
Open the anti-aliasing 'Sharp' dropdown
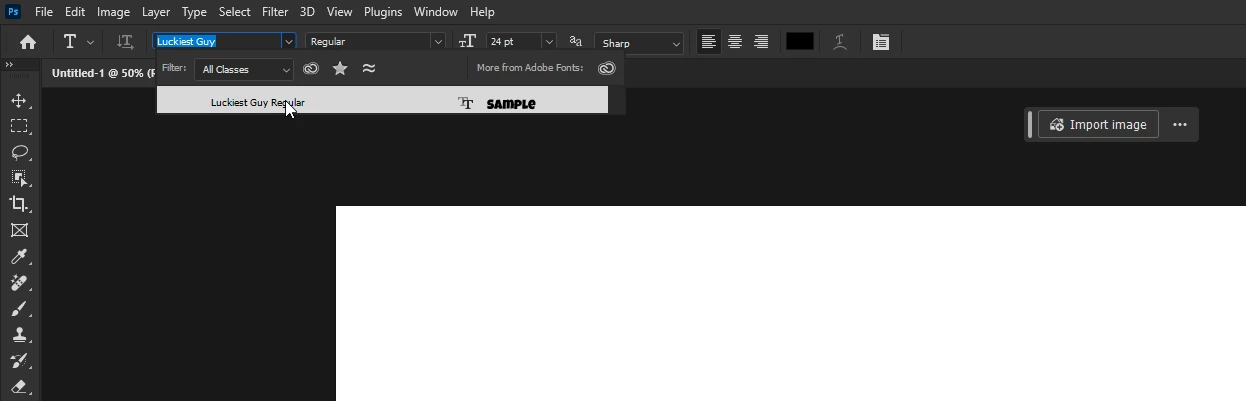[639, 43]
